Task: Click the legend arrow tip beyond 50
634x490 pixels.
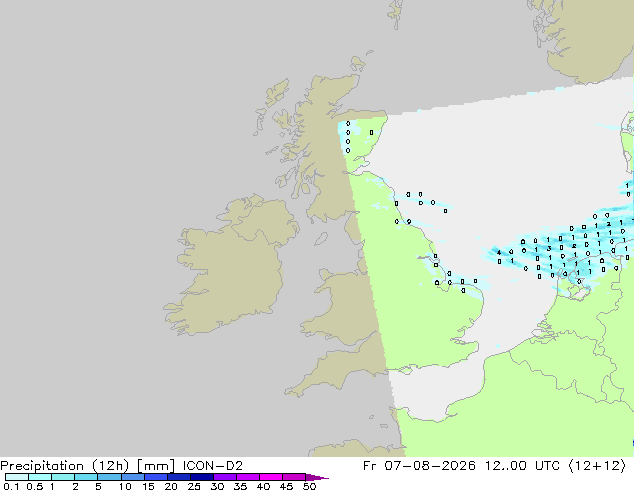Action: (317, 477)
